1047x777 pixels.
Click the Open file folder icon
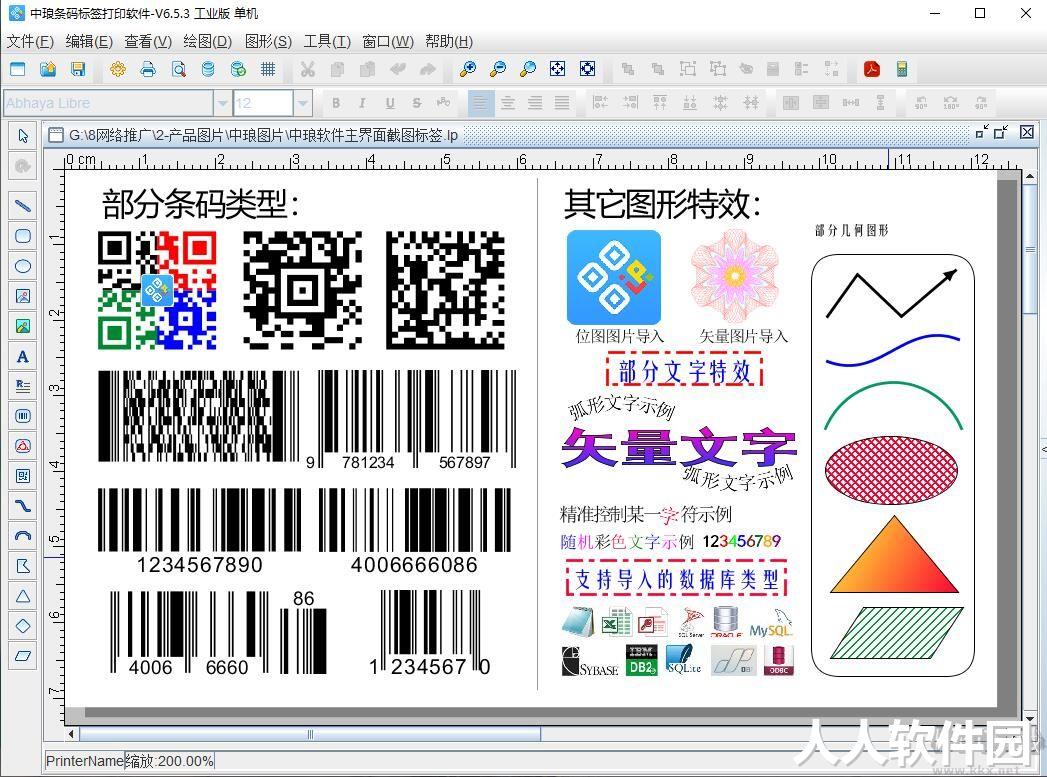coord(48,69)
